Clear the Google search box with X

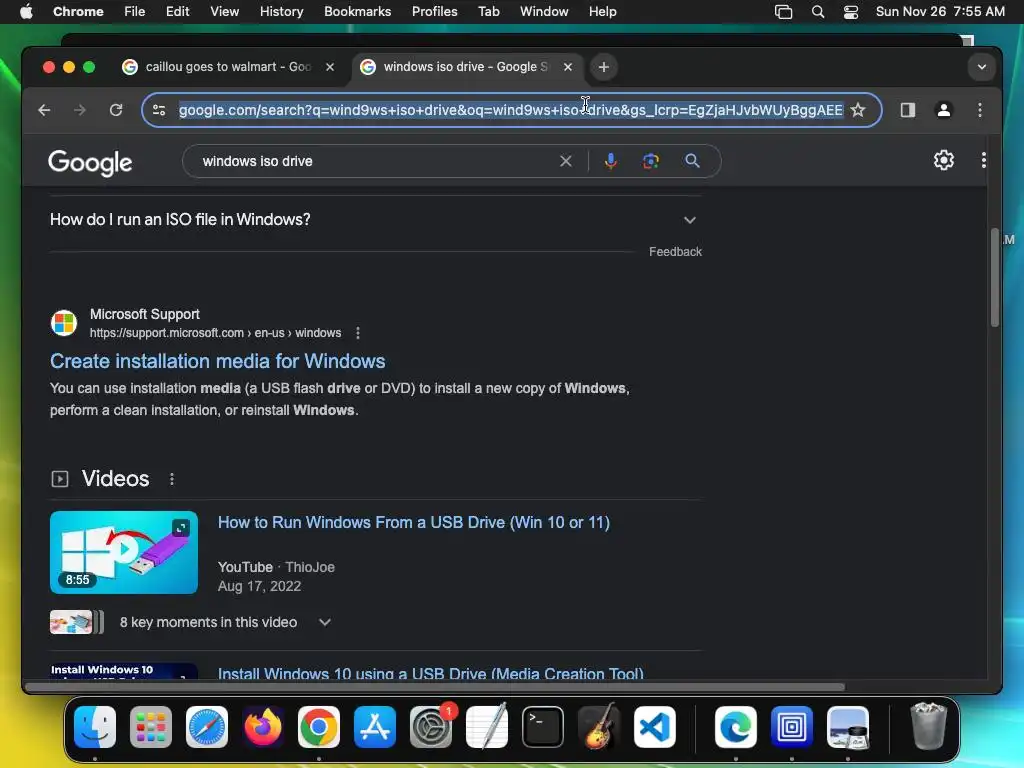[x=566, y=161]
